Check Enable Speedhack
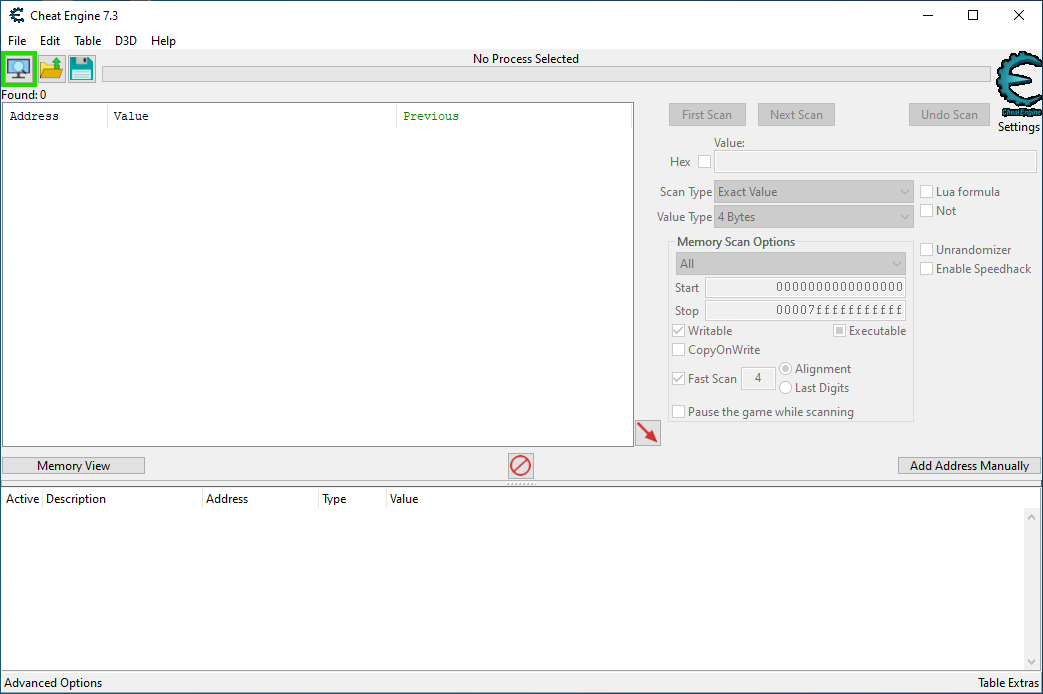Image resolution: width=1043 pixels, height=694 pixels. [x=927, y=269]
